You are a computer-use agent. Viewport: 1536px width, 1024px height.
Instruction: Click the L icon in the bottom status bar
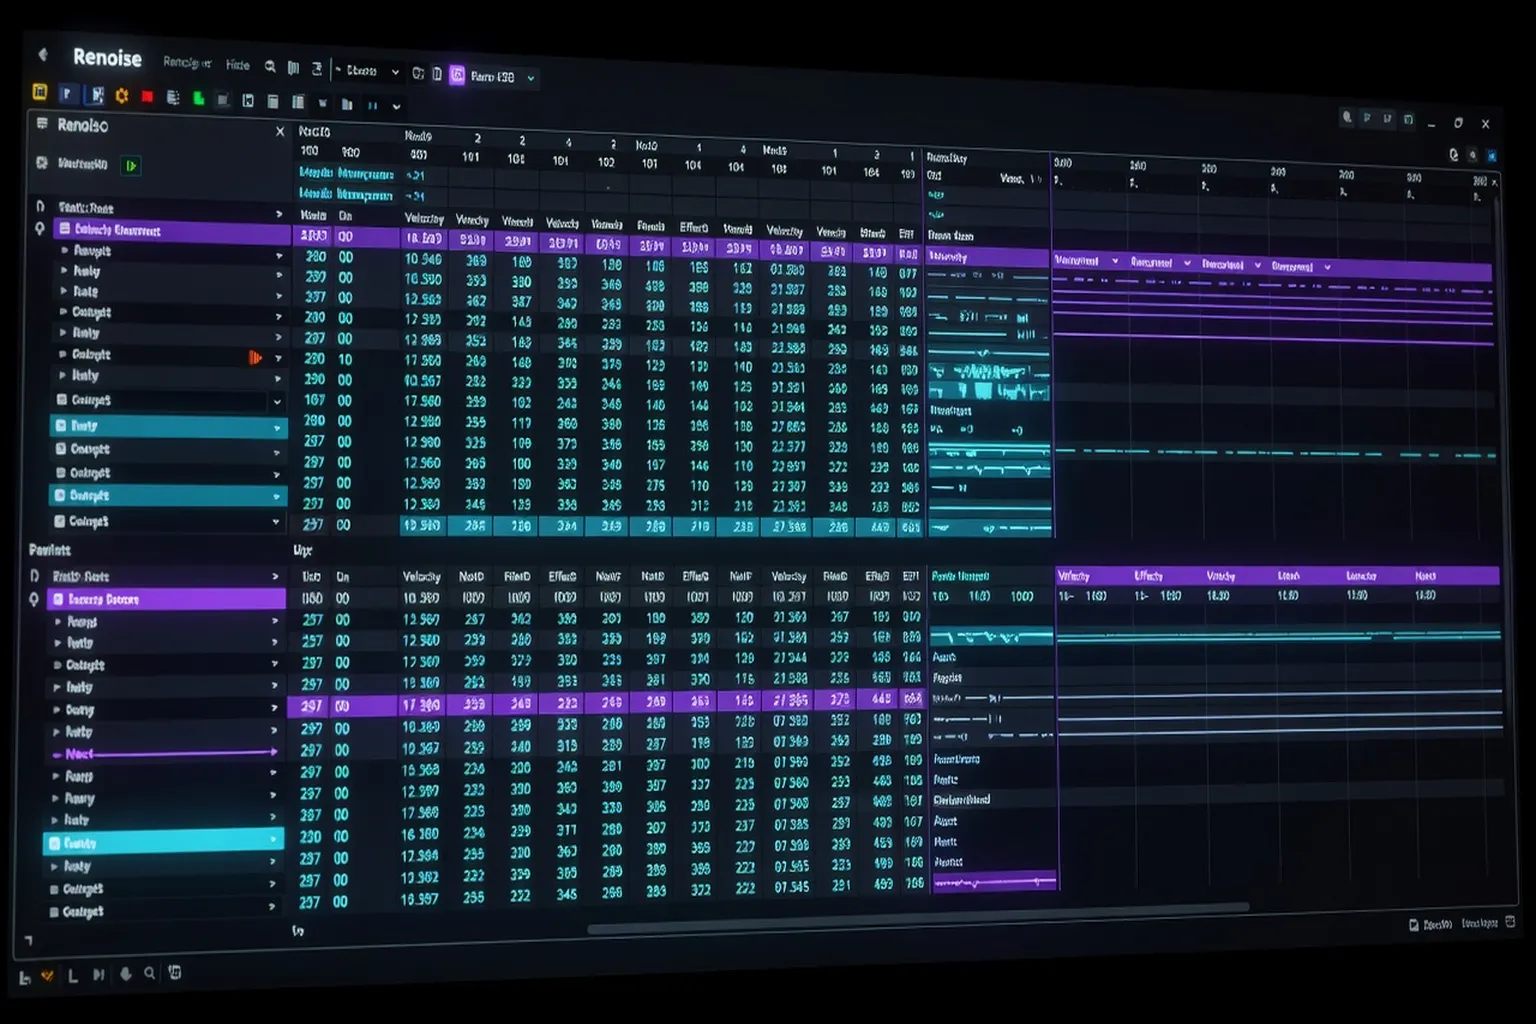click(x=73, y=975)
